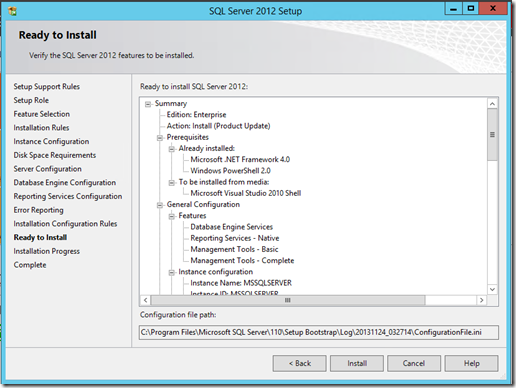
Task: Collapse the Already installed node
Action: pos(171,149)
